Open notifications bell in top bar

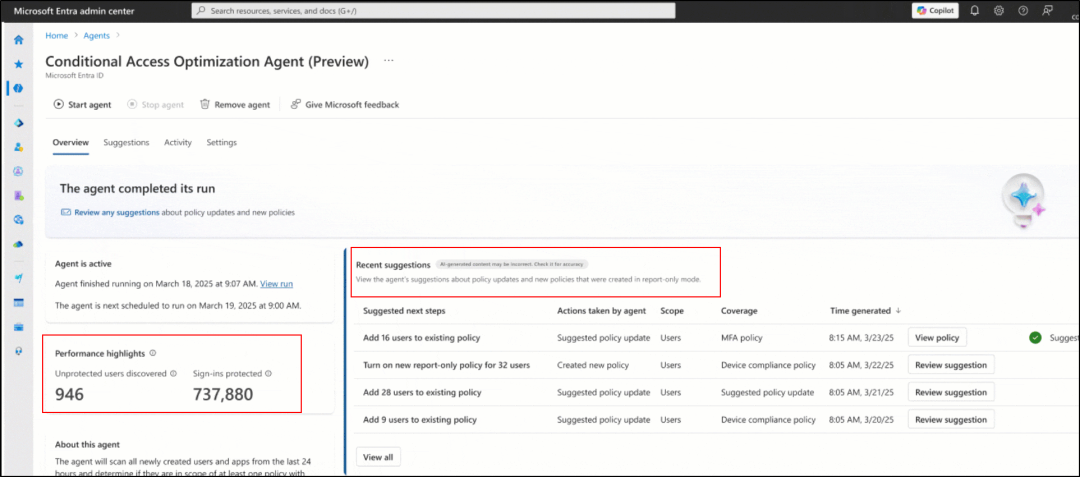coord(975,10)
